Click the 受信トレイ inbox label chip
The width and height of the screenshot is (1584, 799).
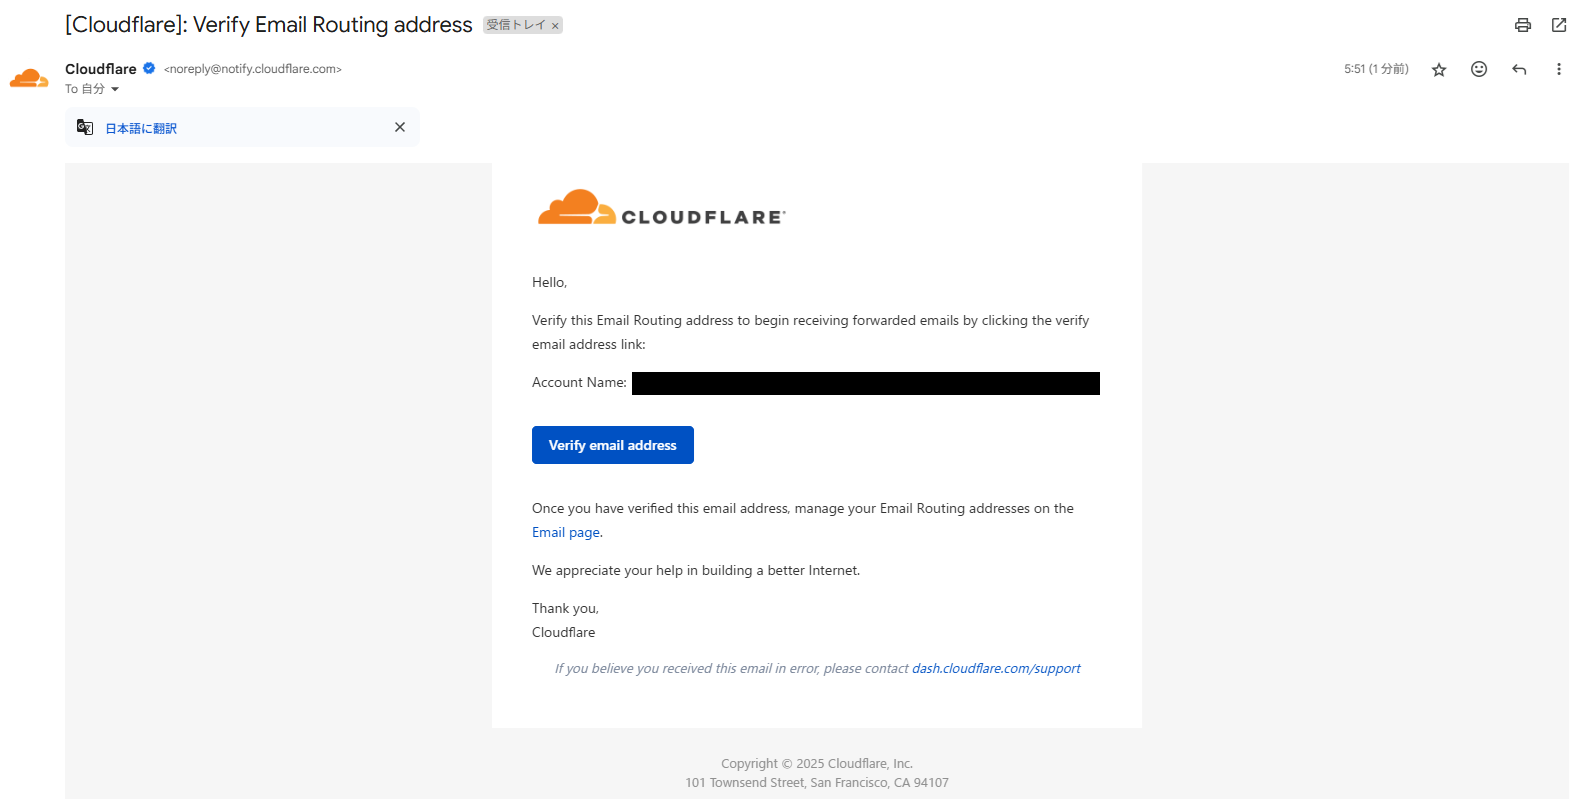coord(516,25)
